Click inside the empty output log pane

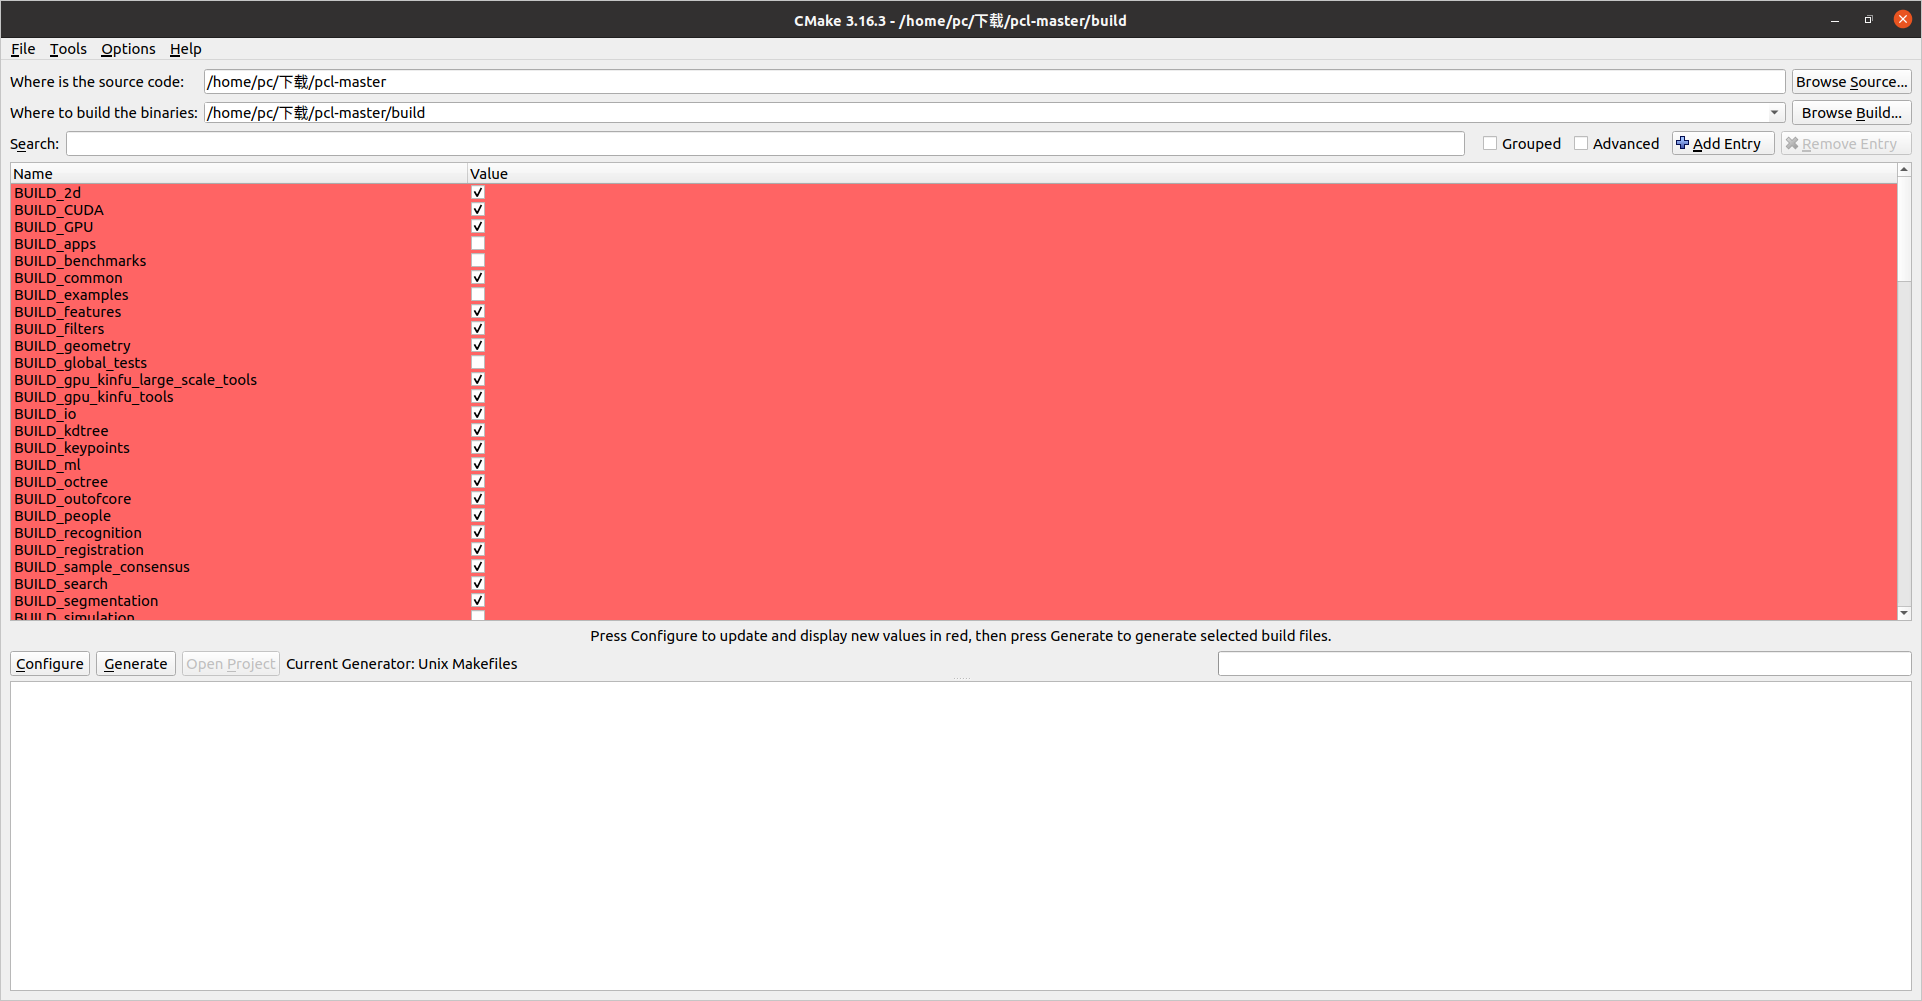tap(961, 837)
